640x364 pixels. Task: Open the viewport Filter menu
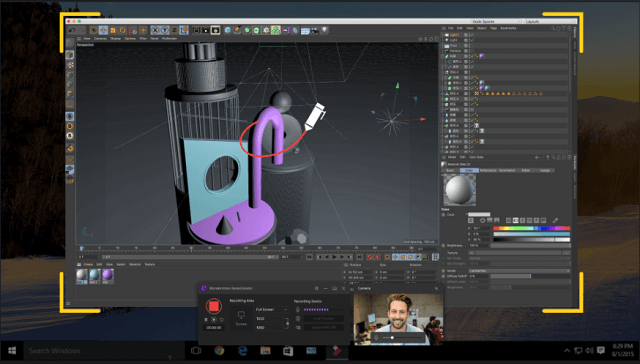click(x=143, y=39)
